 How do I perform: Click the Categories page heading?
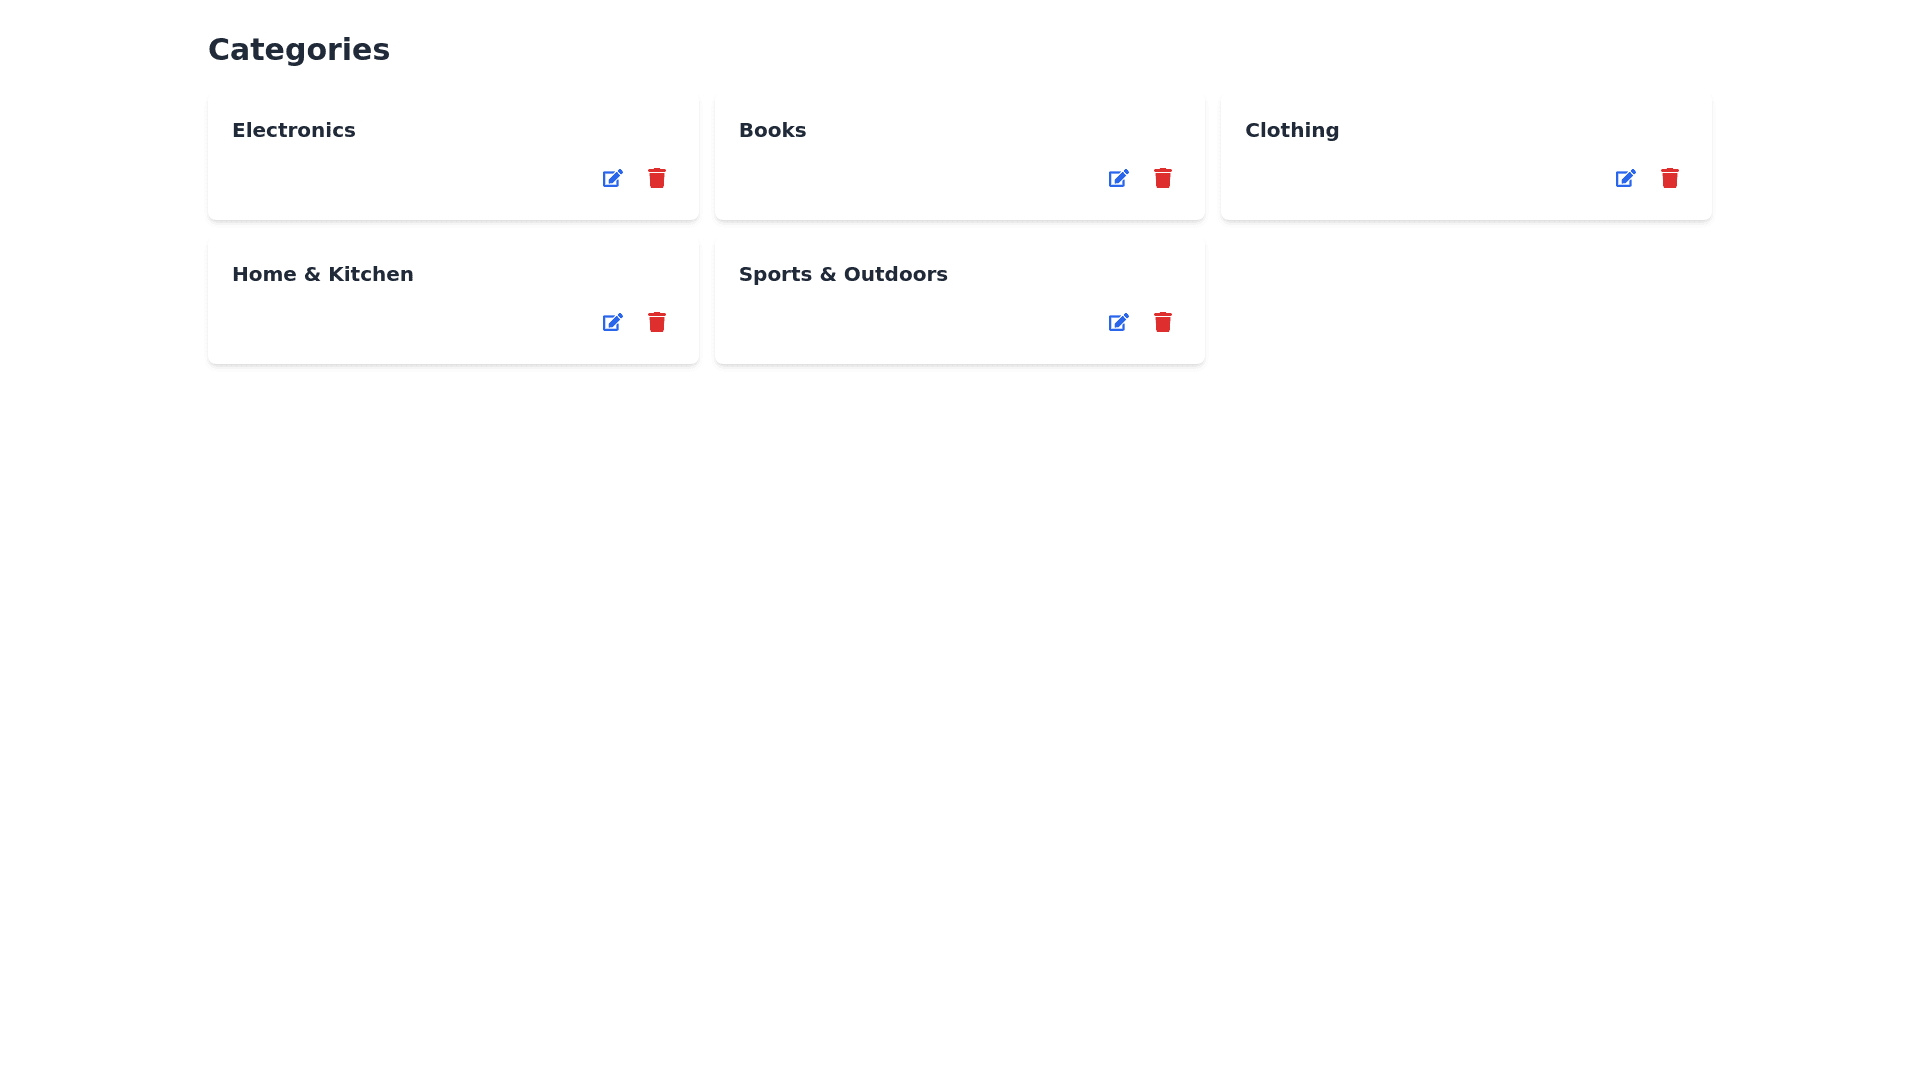(298, 49)
